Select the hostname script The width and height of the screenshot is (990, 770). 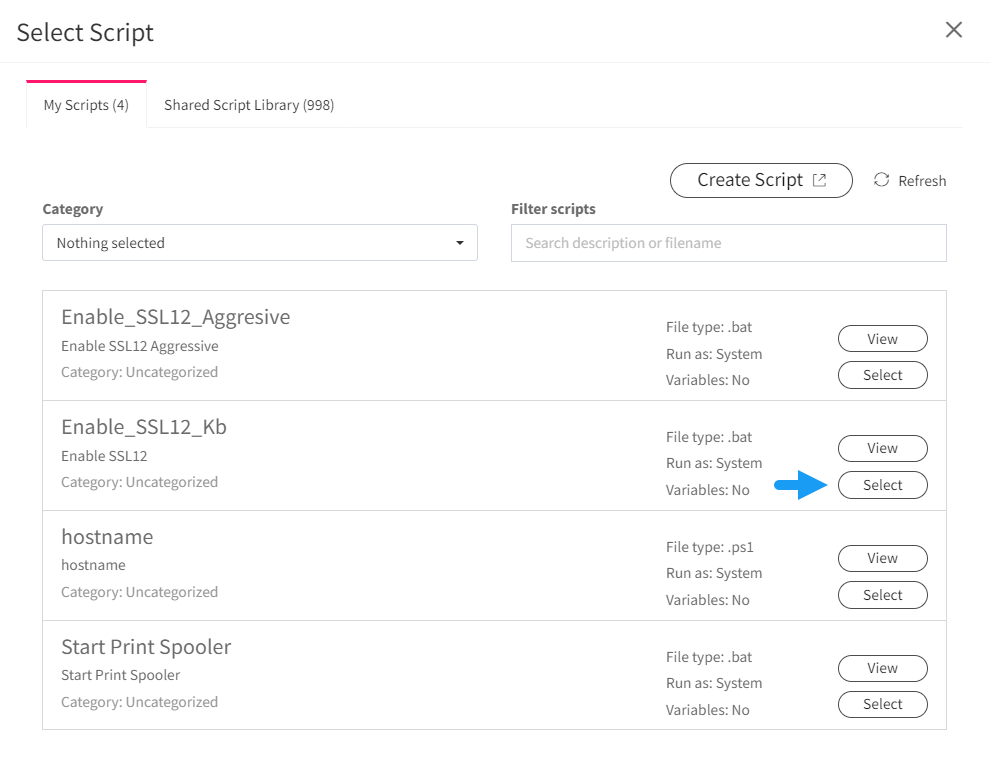pyautogui.click(x=883, y=595)
